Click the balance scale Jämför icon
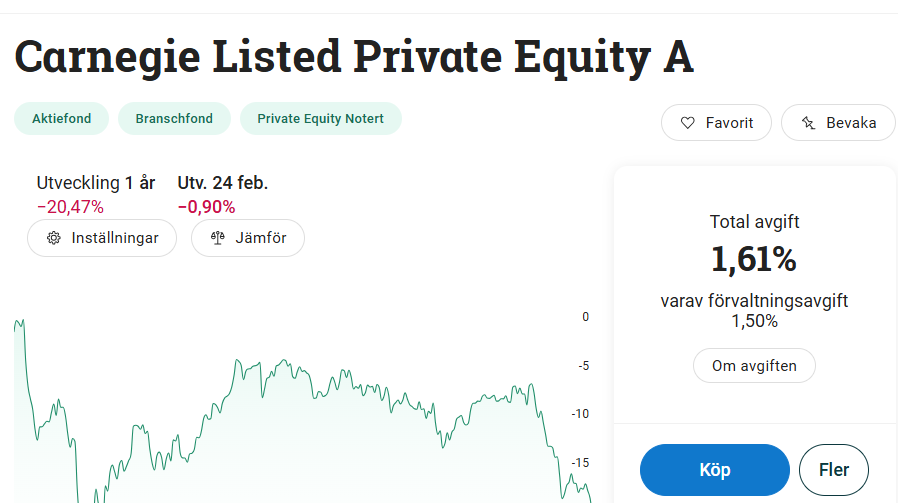 [217, 238]
